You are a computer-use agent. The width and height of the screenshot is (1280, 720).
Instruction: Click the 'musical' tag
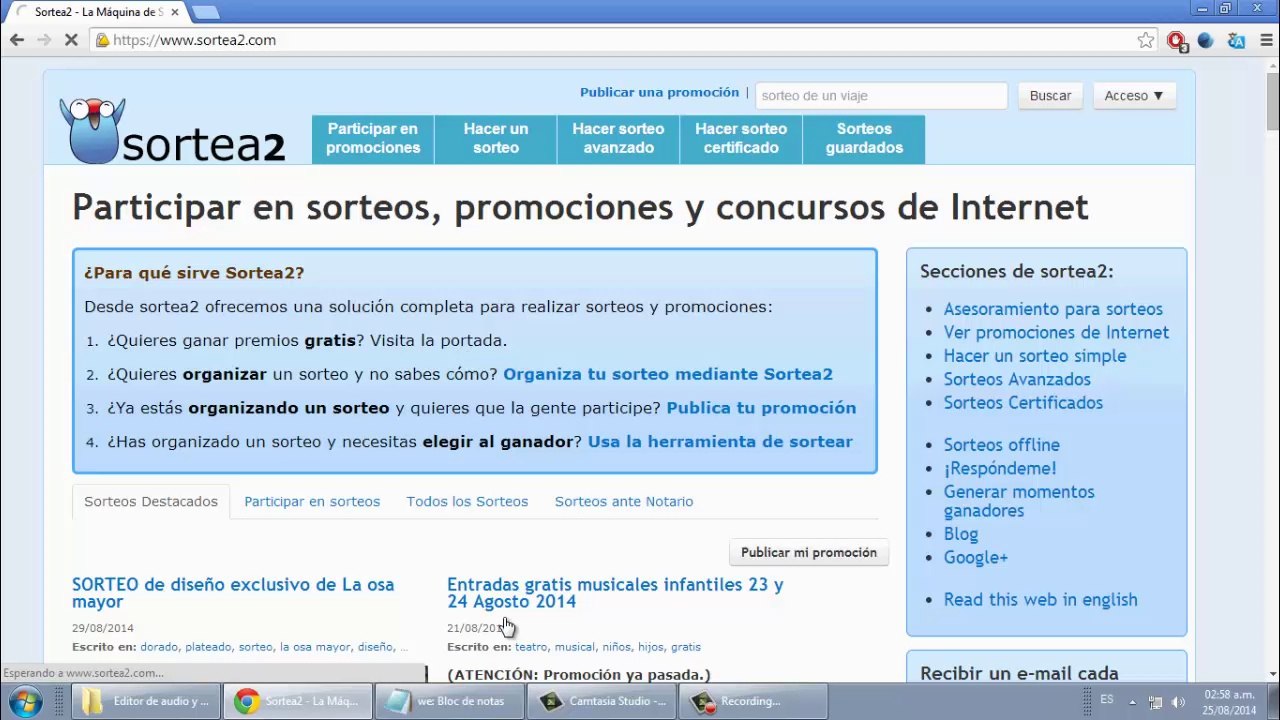pyautogui.click(x=574, y=647)
